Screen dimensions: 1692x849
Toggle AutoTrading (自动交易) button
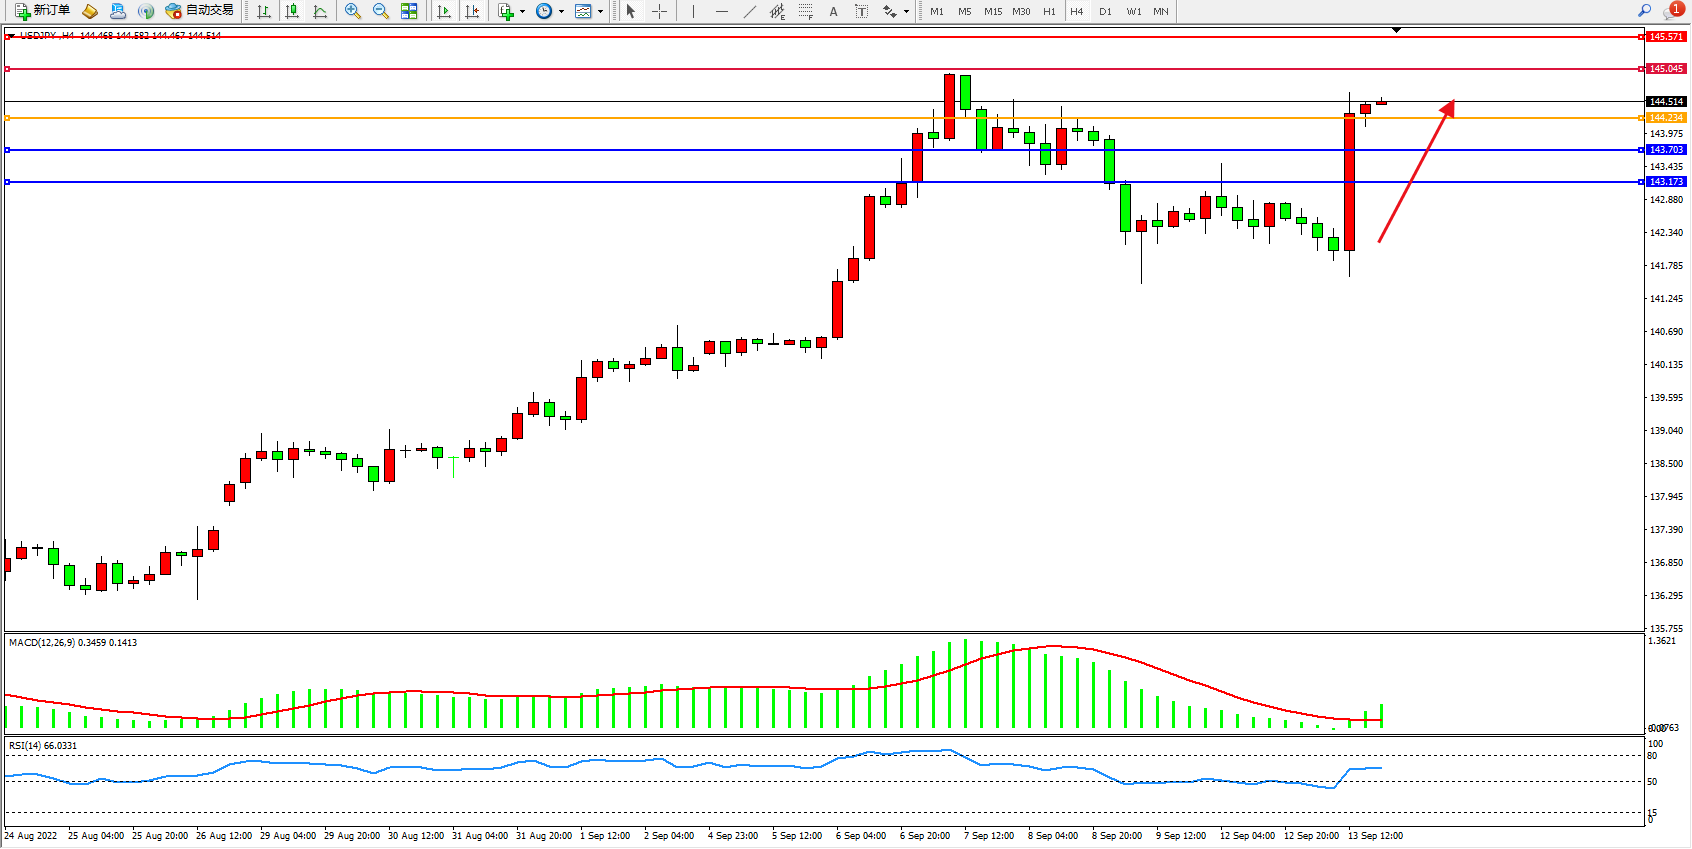click(x=200, y=11)
